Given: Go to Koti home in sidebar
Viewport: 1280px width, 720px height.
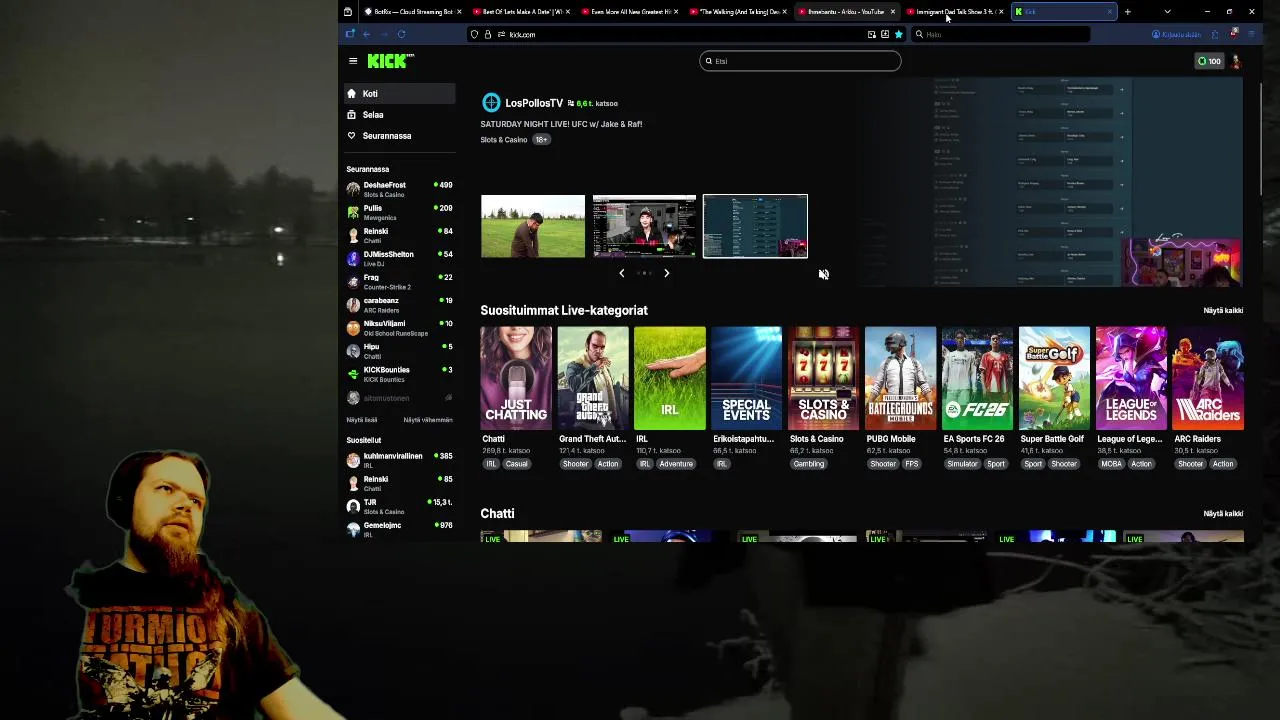Looking at the screenshot, I should 400,94.
